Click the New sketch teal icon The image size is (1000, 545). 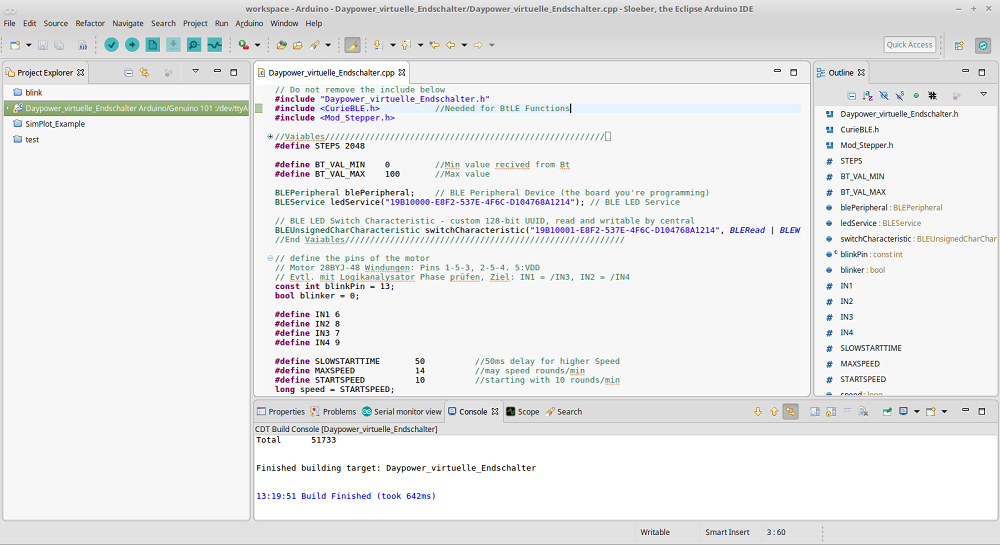(152, 45)
